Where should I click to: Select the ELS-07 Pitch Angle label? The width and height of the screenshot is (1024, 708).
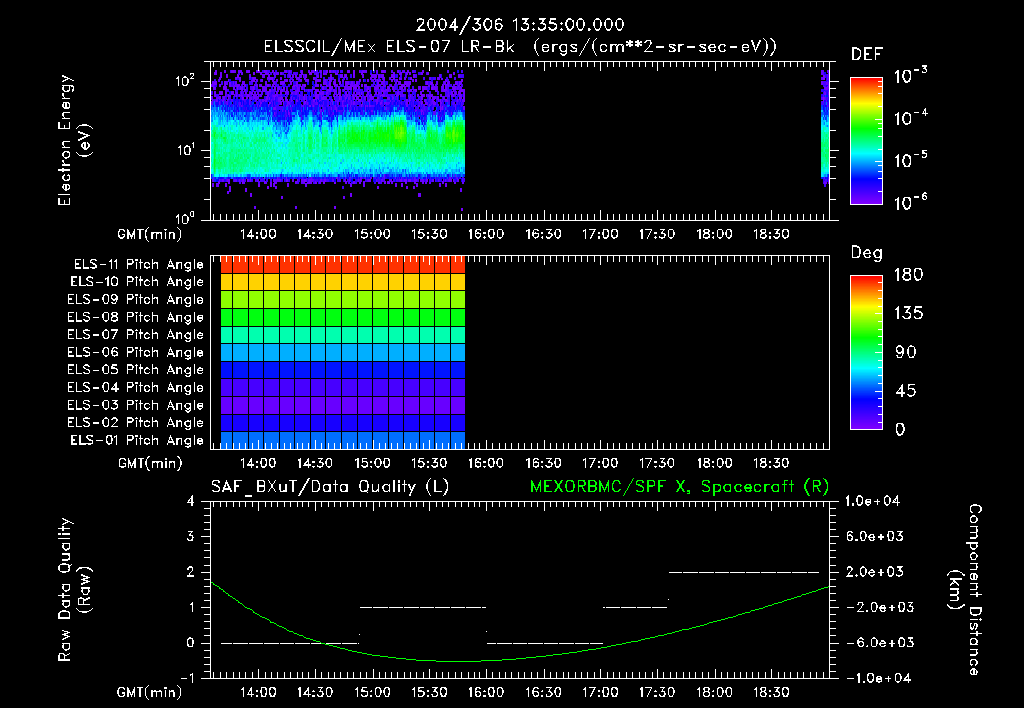click(x=135, y=334)
